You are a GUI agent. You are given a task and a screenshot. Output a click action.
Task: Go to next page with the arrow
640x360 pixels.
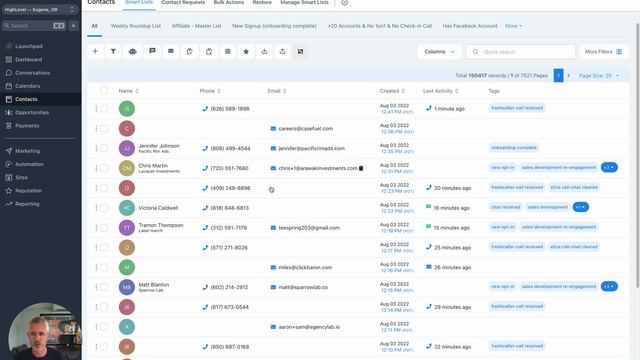pyautogui.click(x=568, y=76)
